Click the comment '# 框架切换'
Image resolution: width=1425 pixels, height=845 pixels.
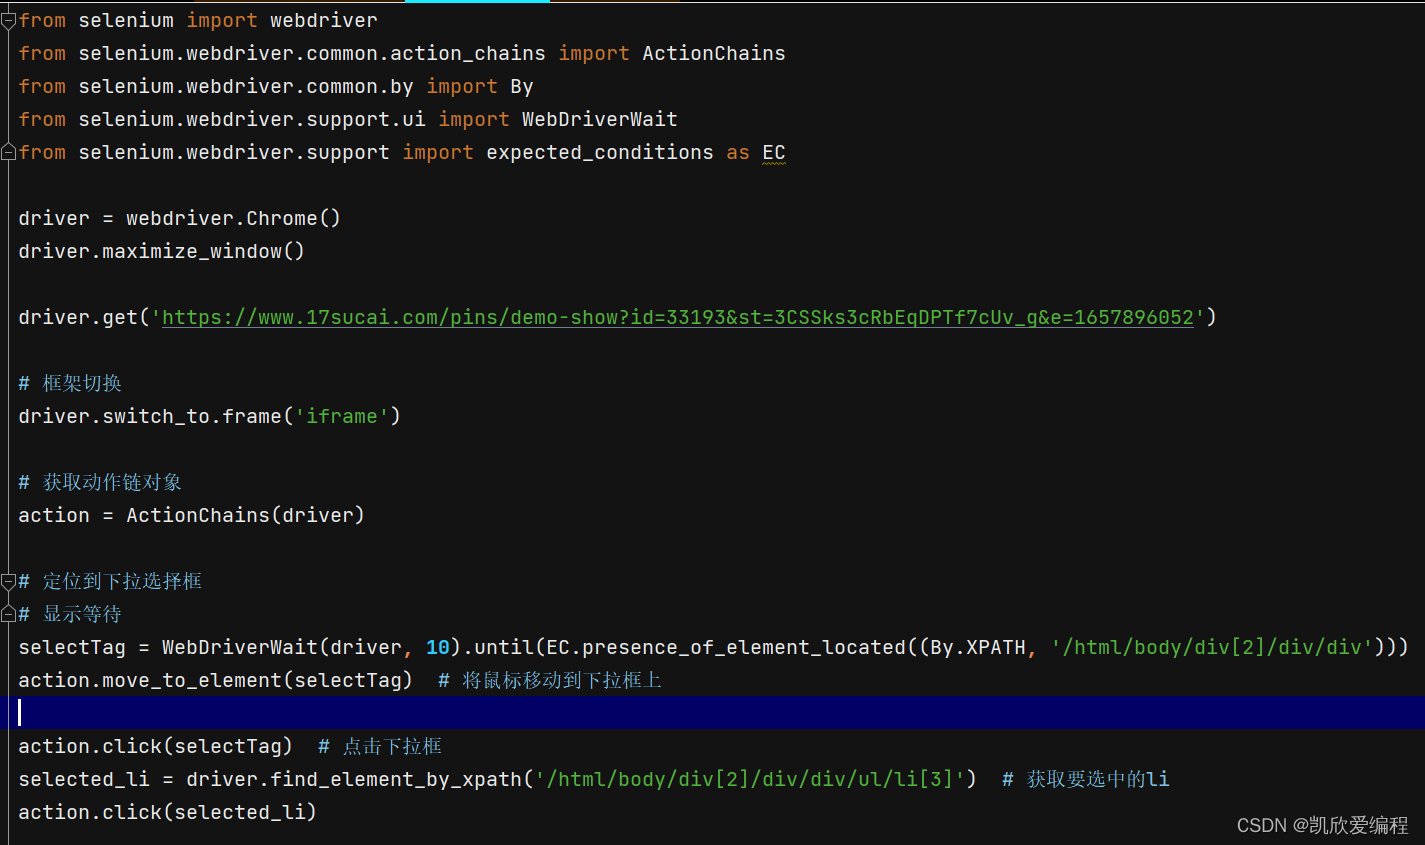click(x=70, y=384)
